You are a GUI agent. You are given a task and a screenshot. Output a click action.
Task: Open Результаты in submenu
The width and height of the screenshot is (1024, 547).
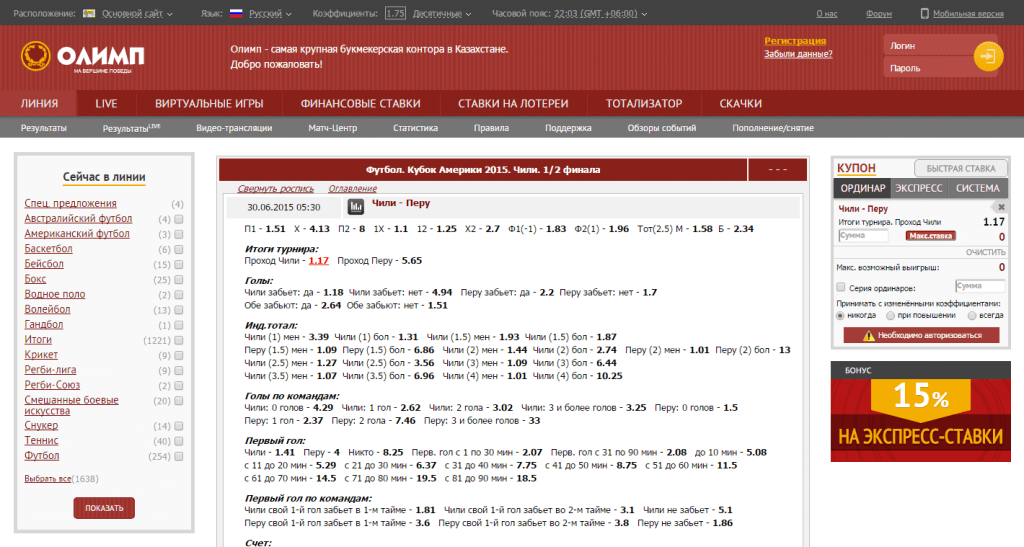click(44, 128)
